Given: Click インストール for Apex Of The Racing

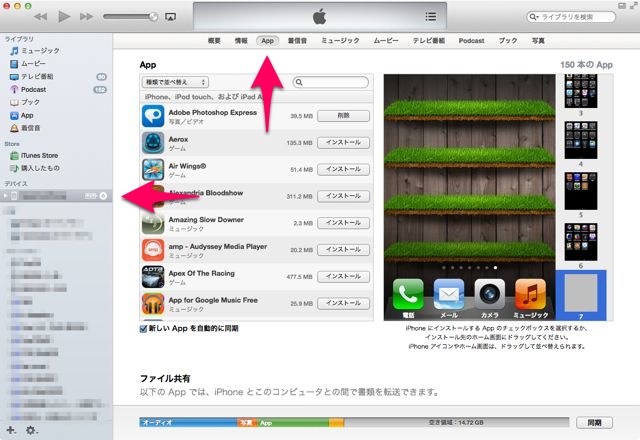Looking at the screenshot, I should tap(343, 277).
